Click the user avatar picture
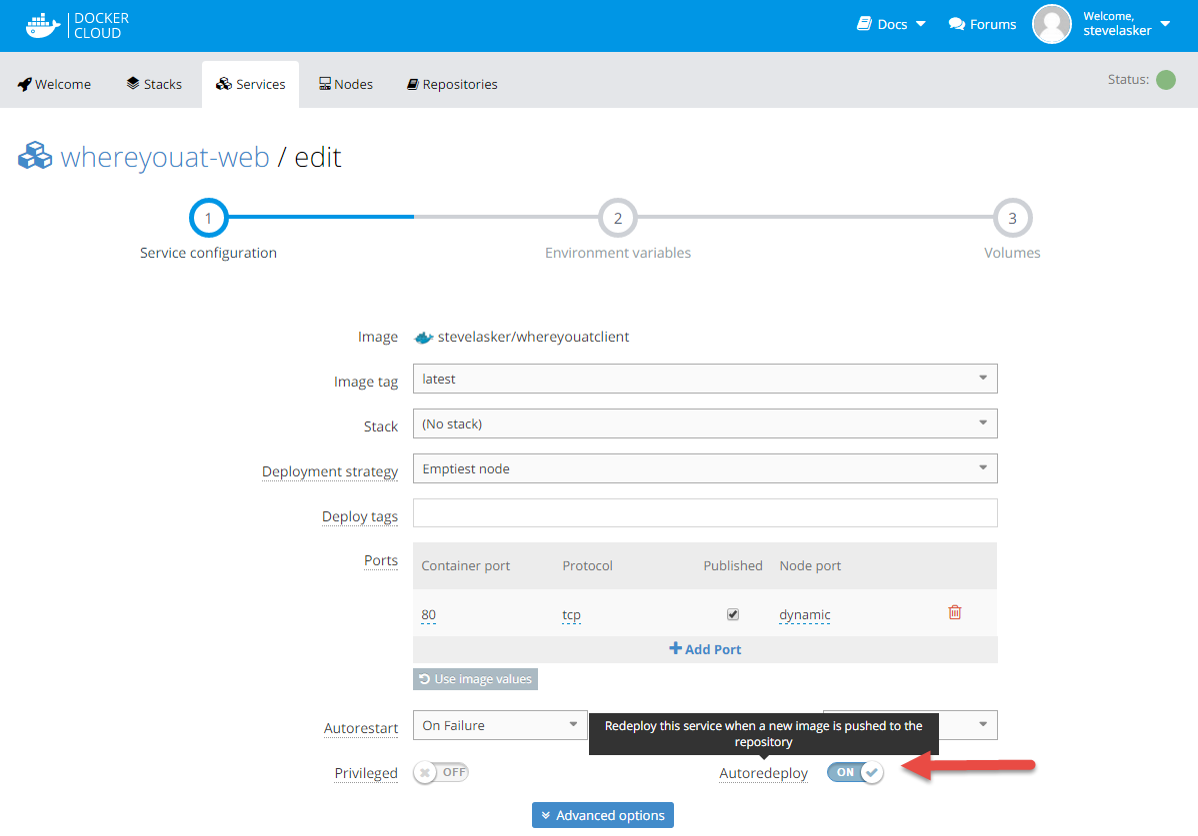The height and width of the screenshot is (836, 1198). coord(1051,25)
